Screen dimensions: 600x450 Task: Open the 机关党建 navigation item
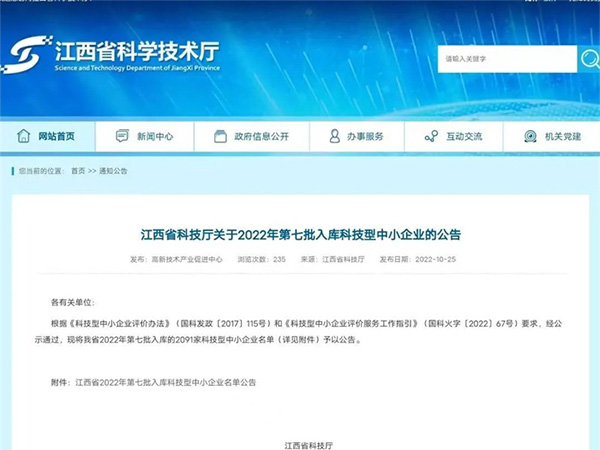[562, 136]
